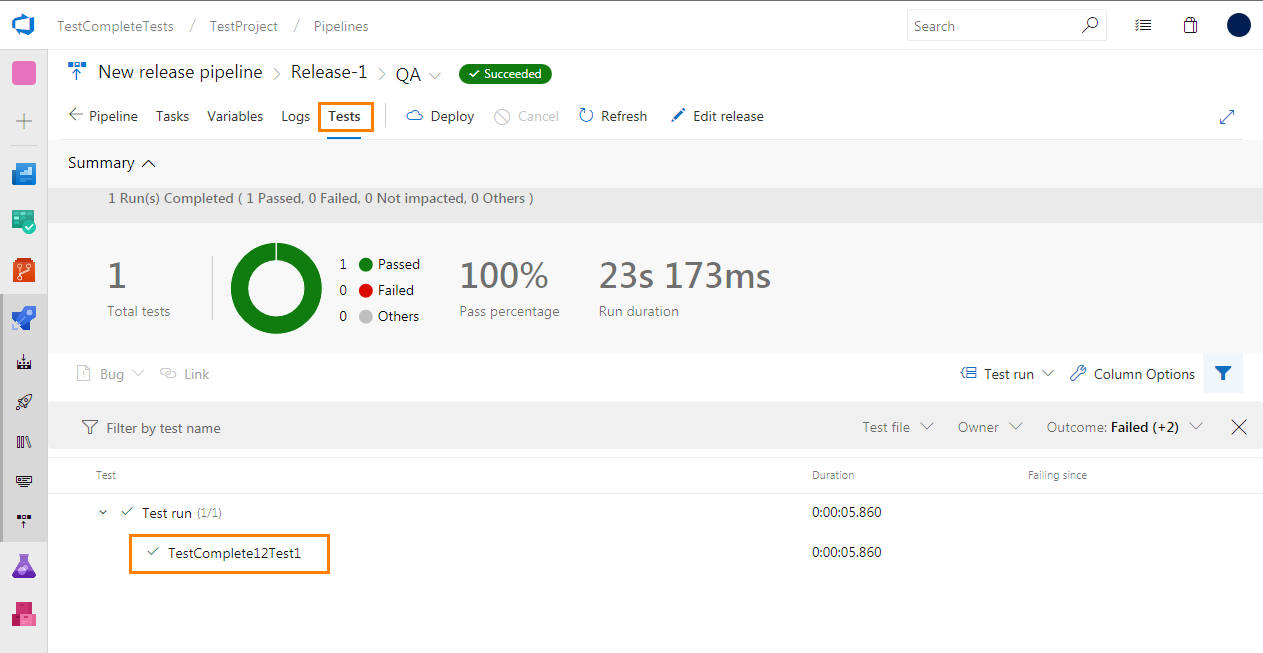
Task: Click the Pipelines breadcrumb
Action: click(x=341, y=26)
